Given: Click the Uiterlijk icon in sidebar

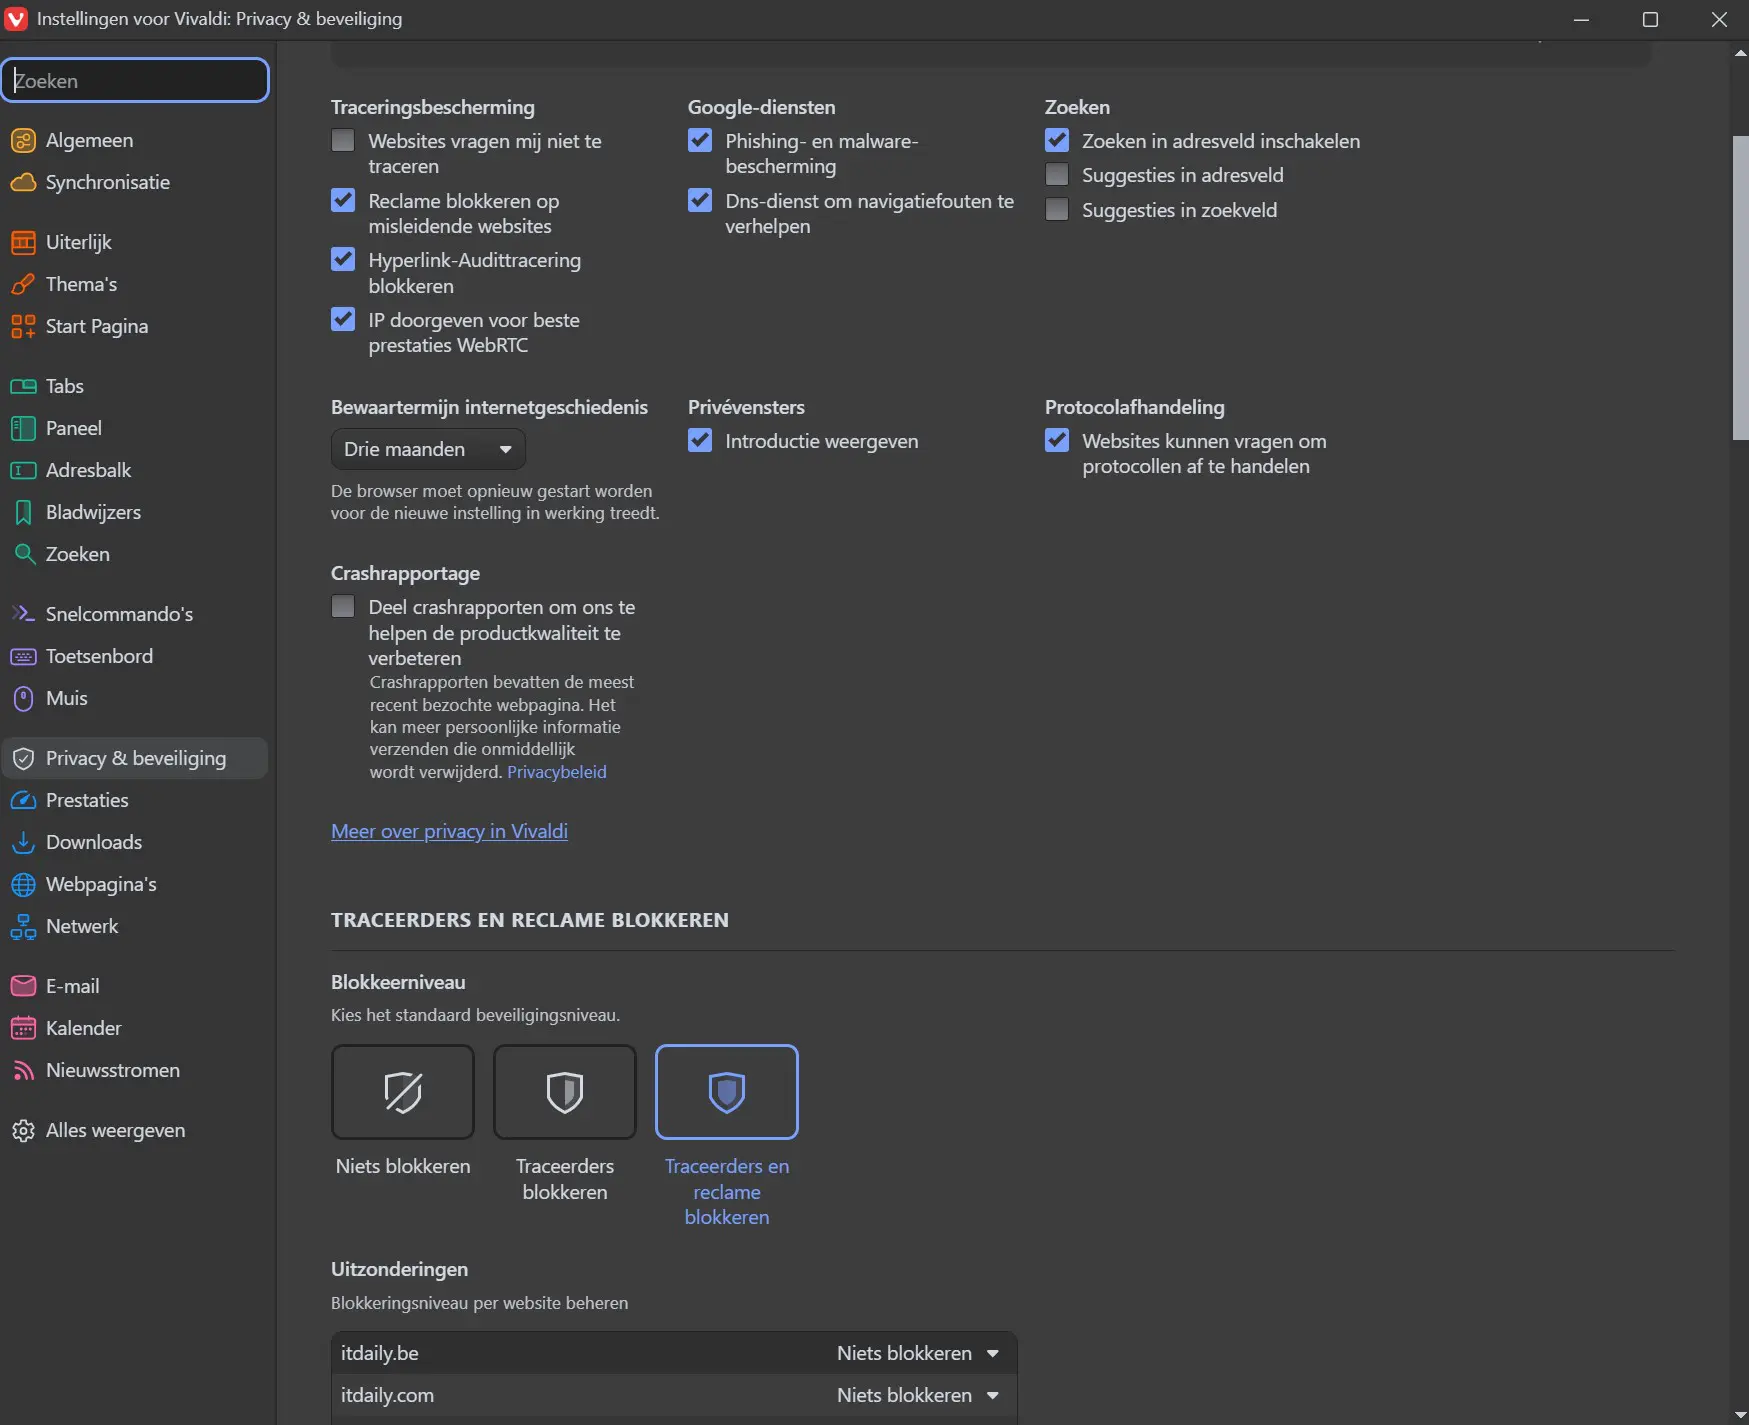Looking at the screenshot, I should [x=23, y=243].
